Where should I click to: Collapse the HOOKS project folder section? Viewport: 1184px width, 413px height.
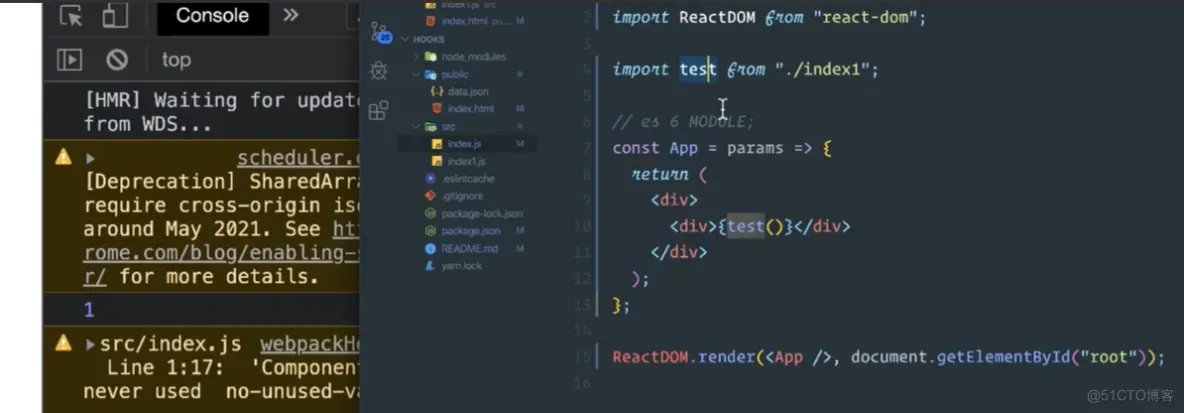pos(427,39)
